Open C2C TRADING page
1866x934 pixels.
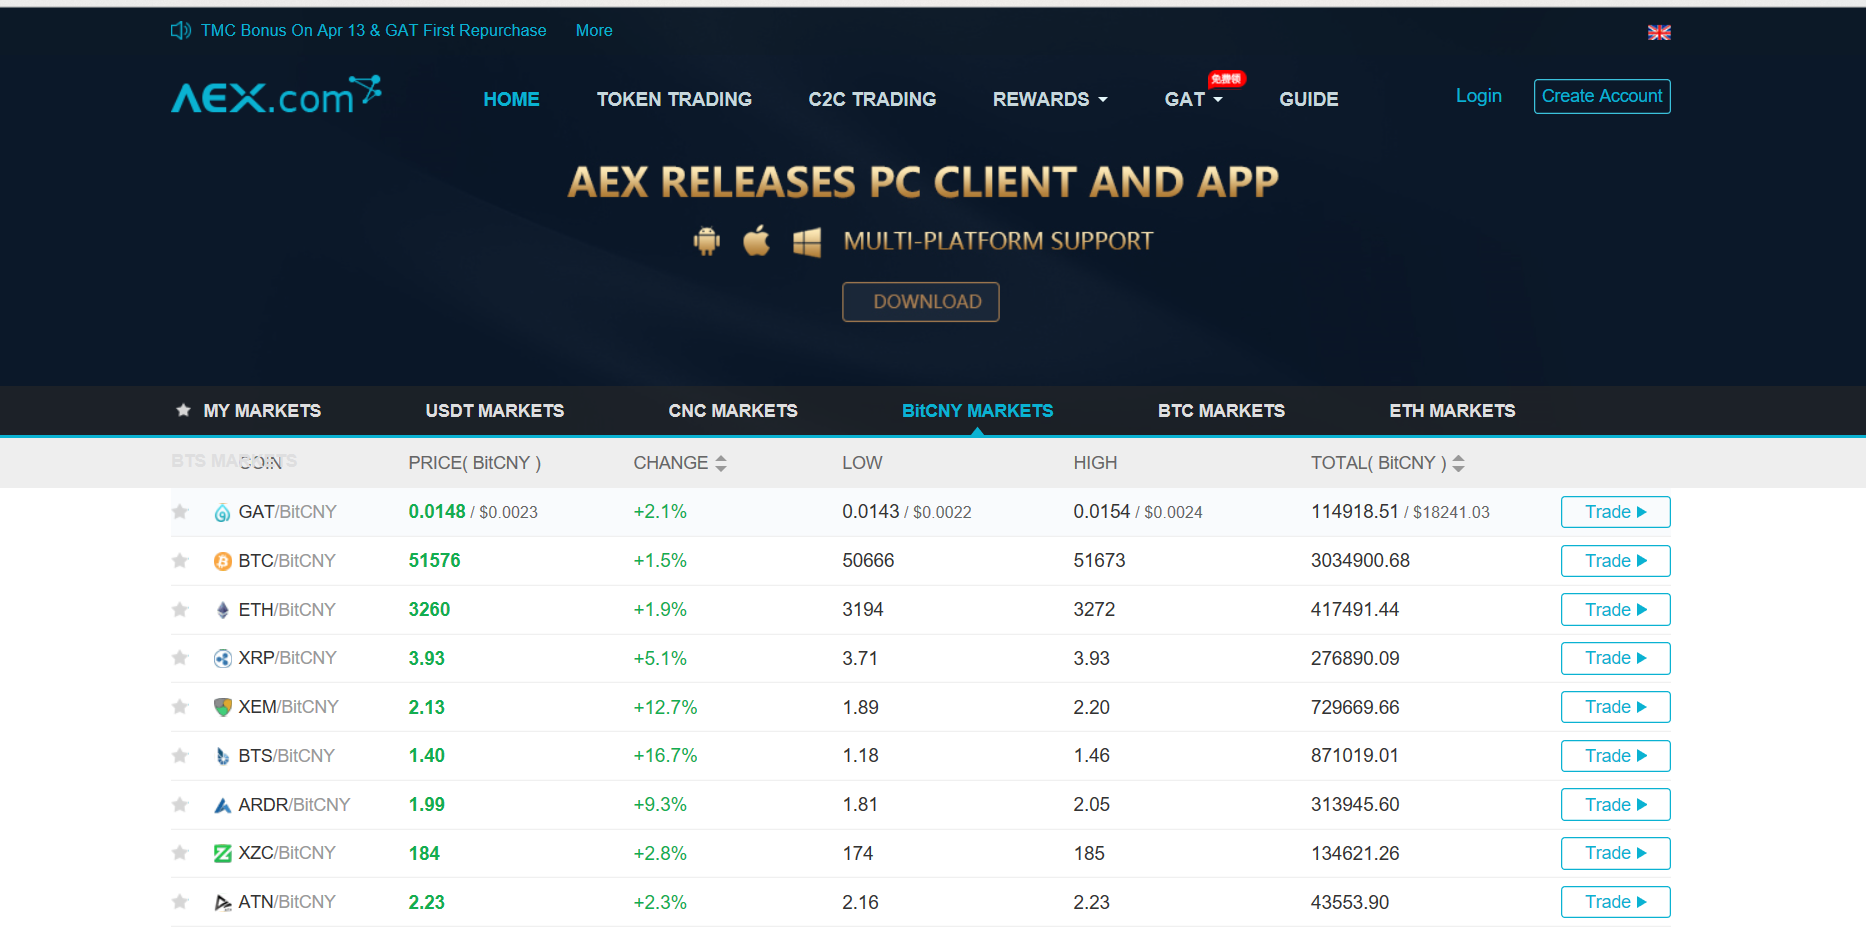872,99
